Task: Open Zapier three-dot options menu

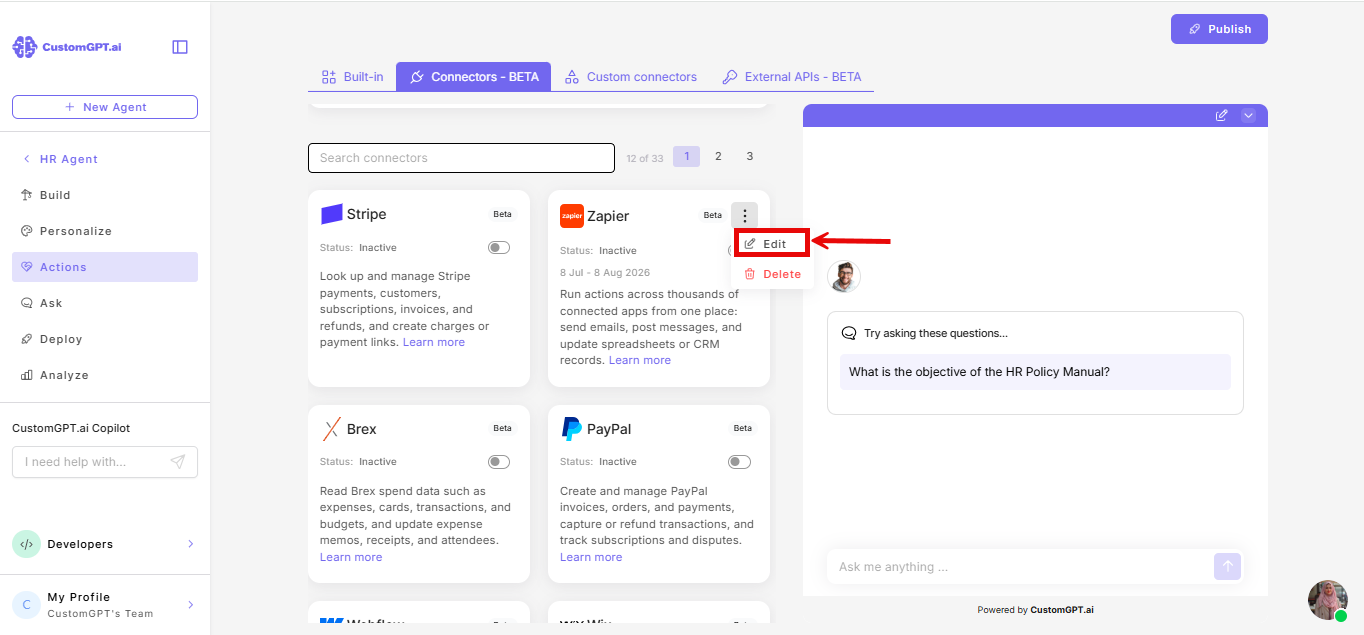Action: click(x=744, y=215)
